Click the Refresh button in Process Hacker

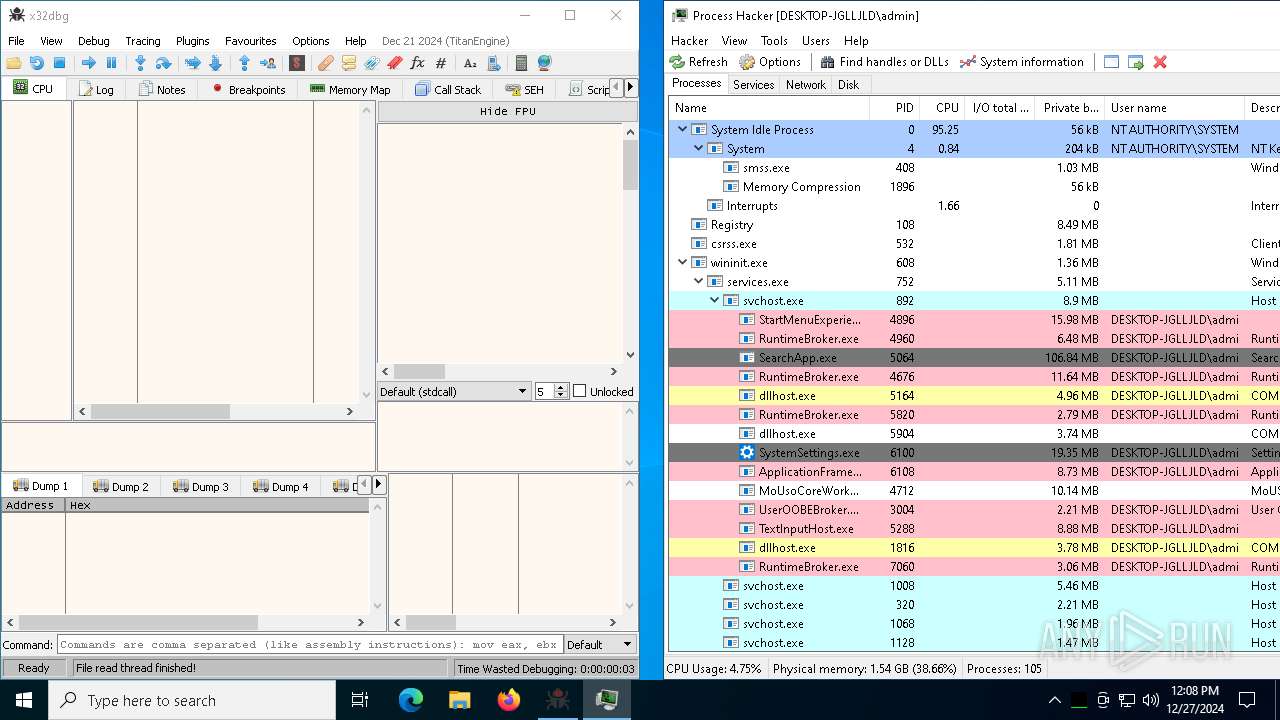tap(699, 62)
